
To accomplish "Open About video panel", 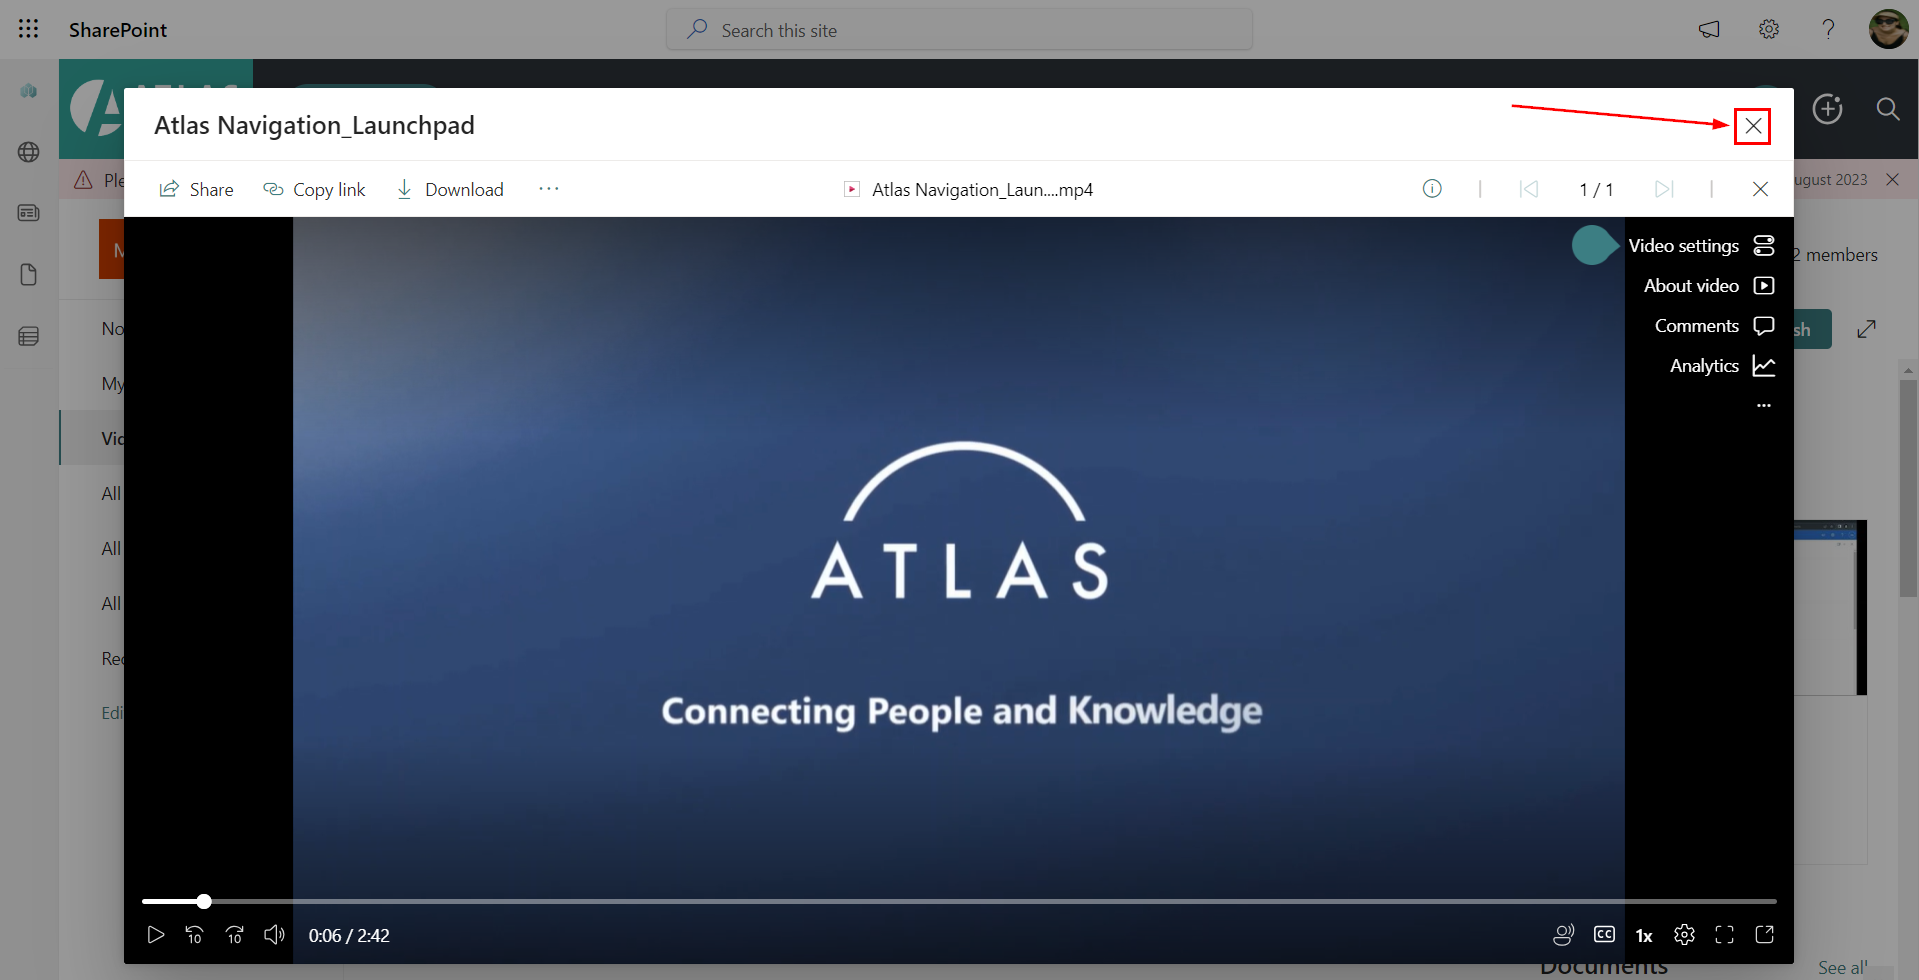I will click(1709, 286).
